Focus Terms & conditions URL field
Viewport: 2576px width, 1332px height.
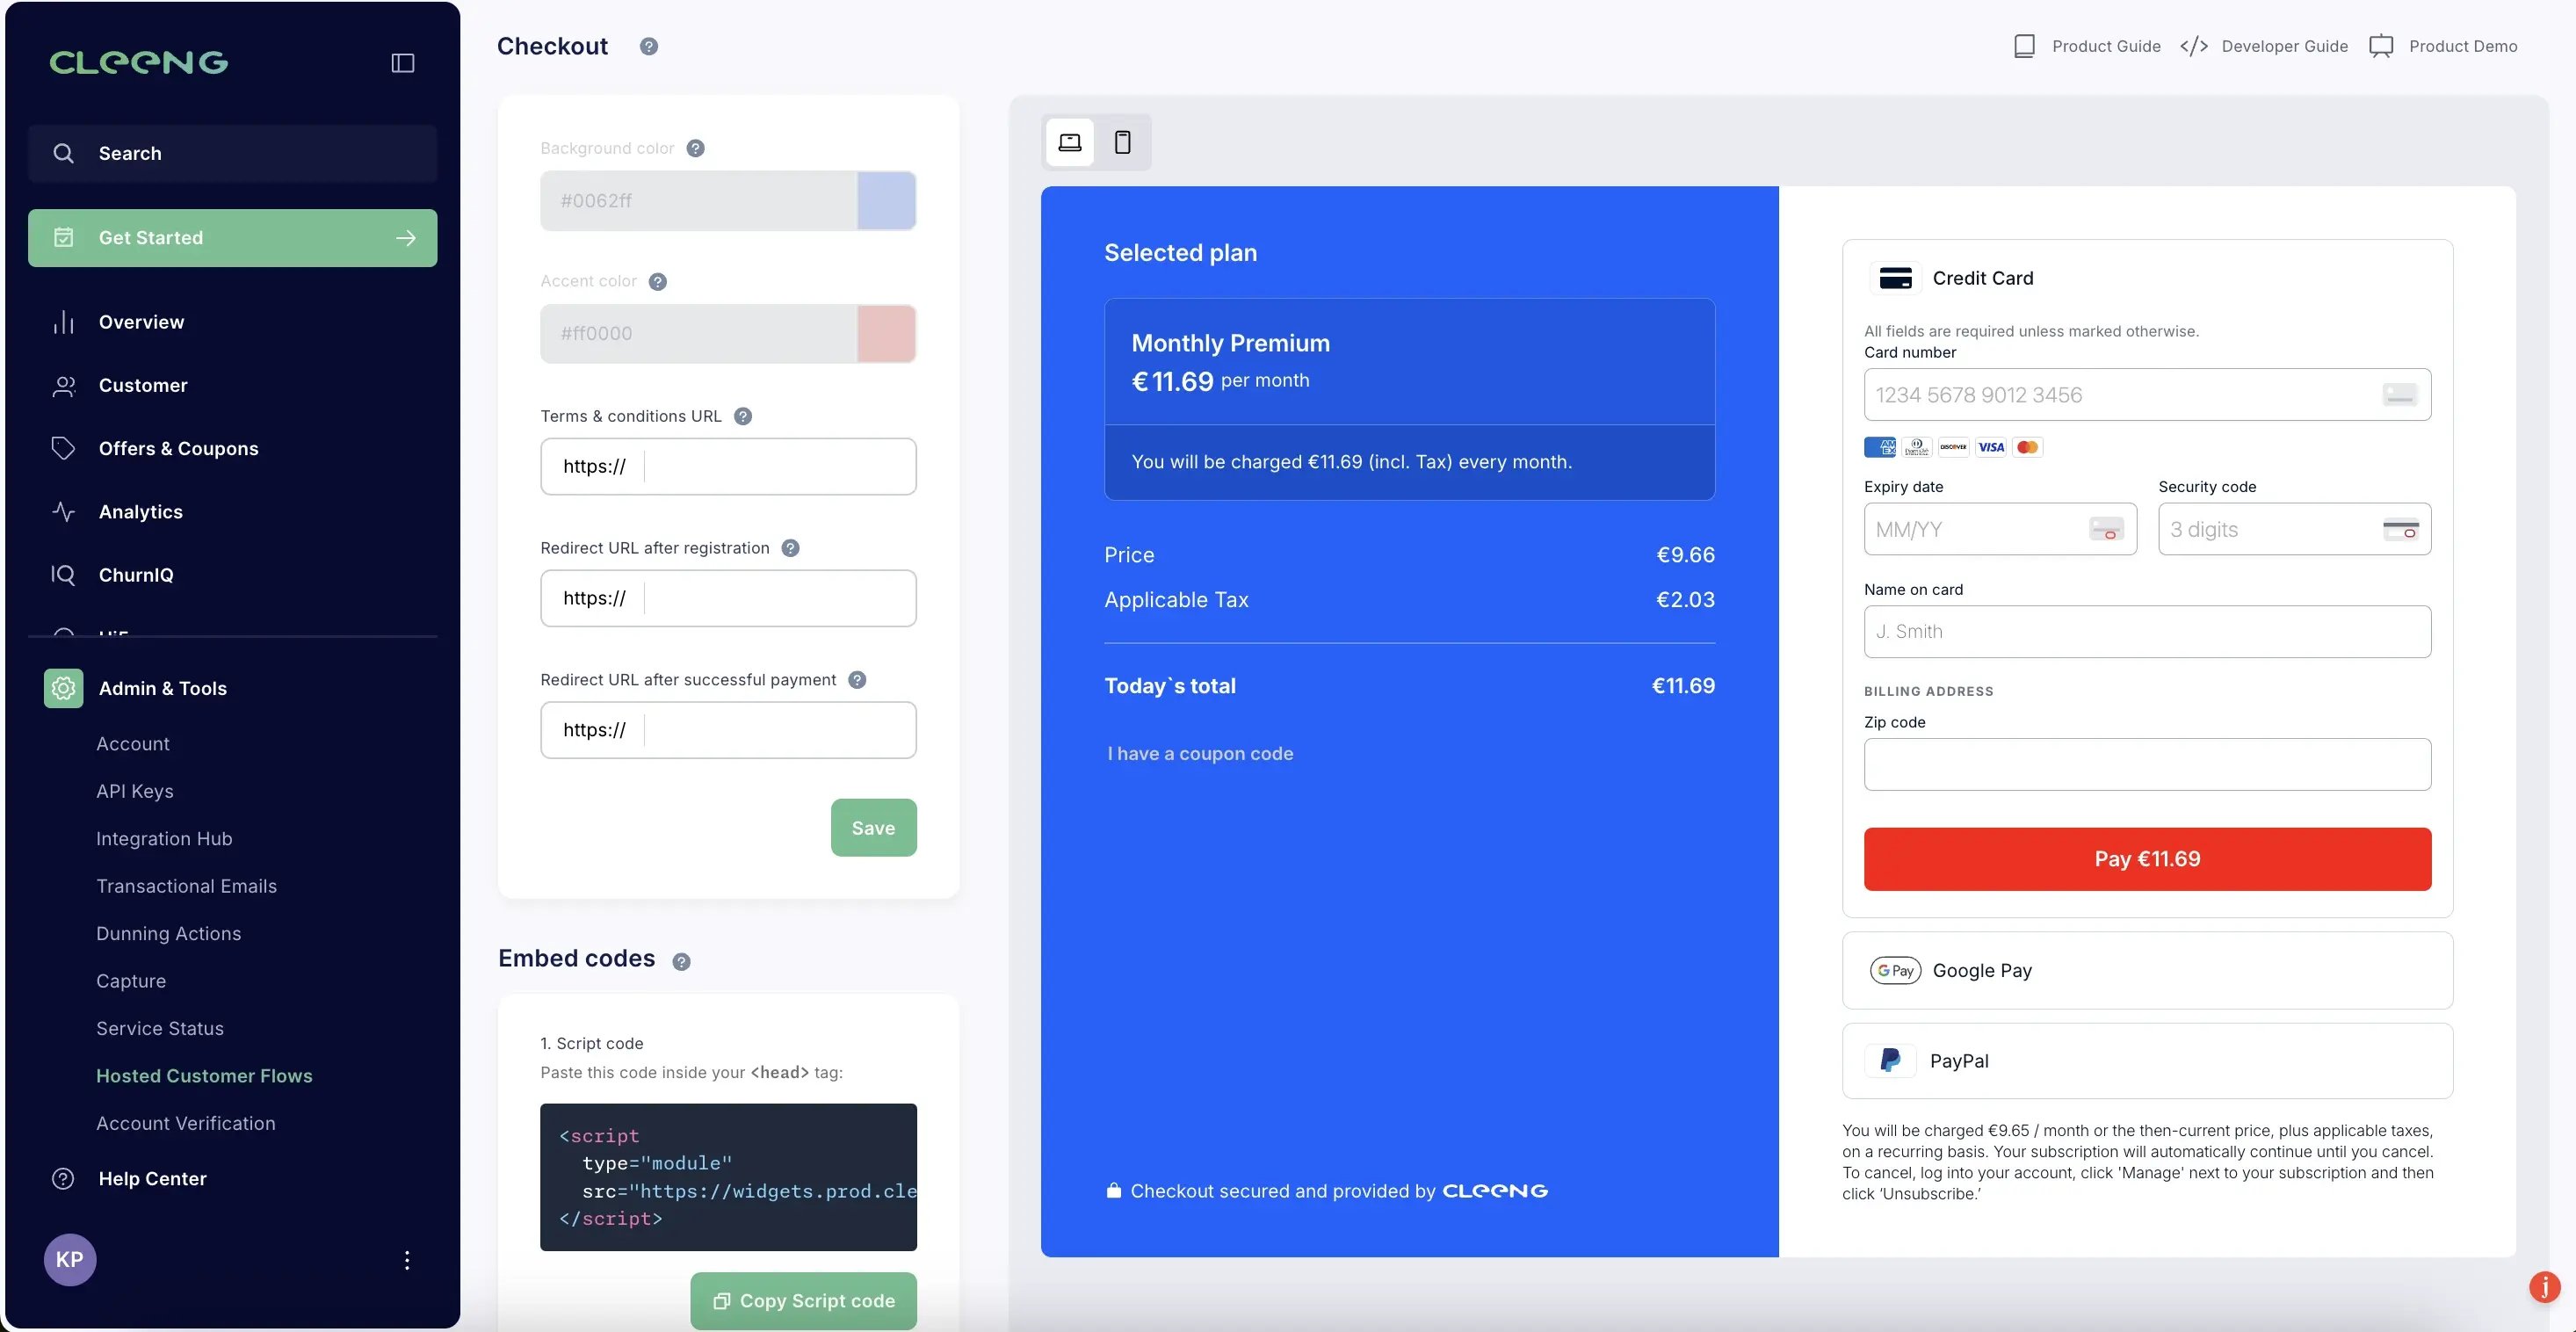point(728,467)
